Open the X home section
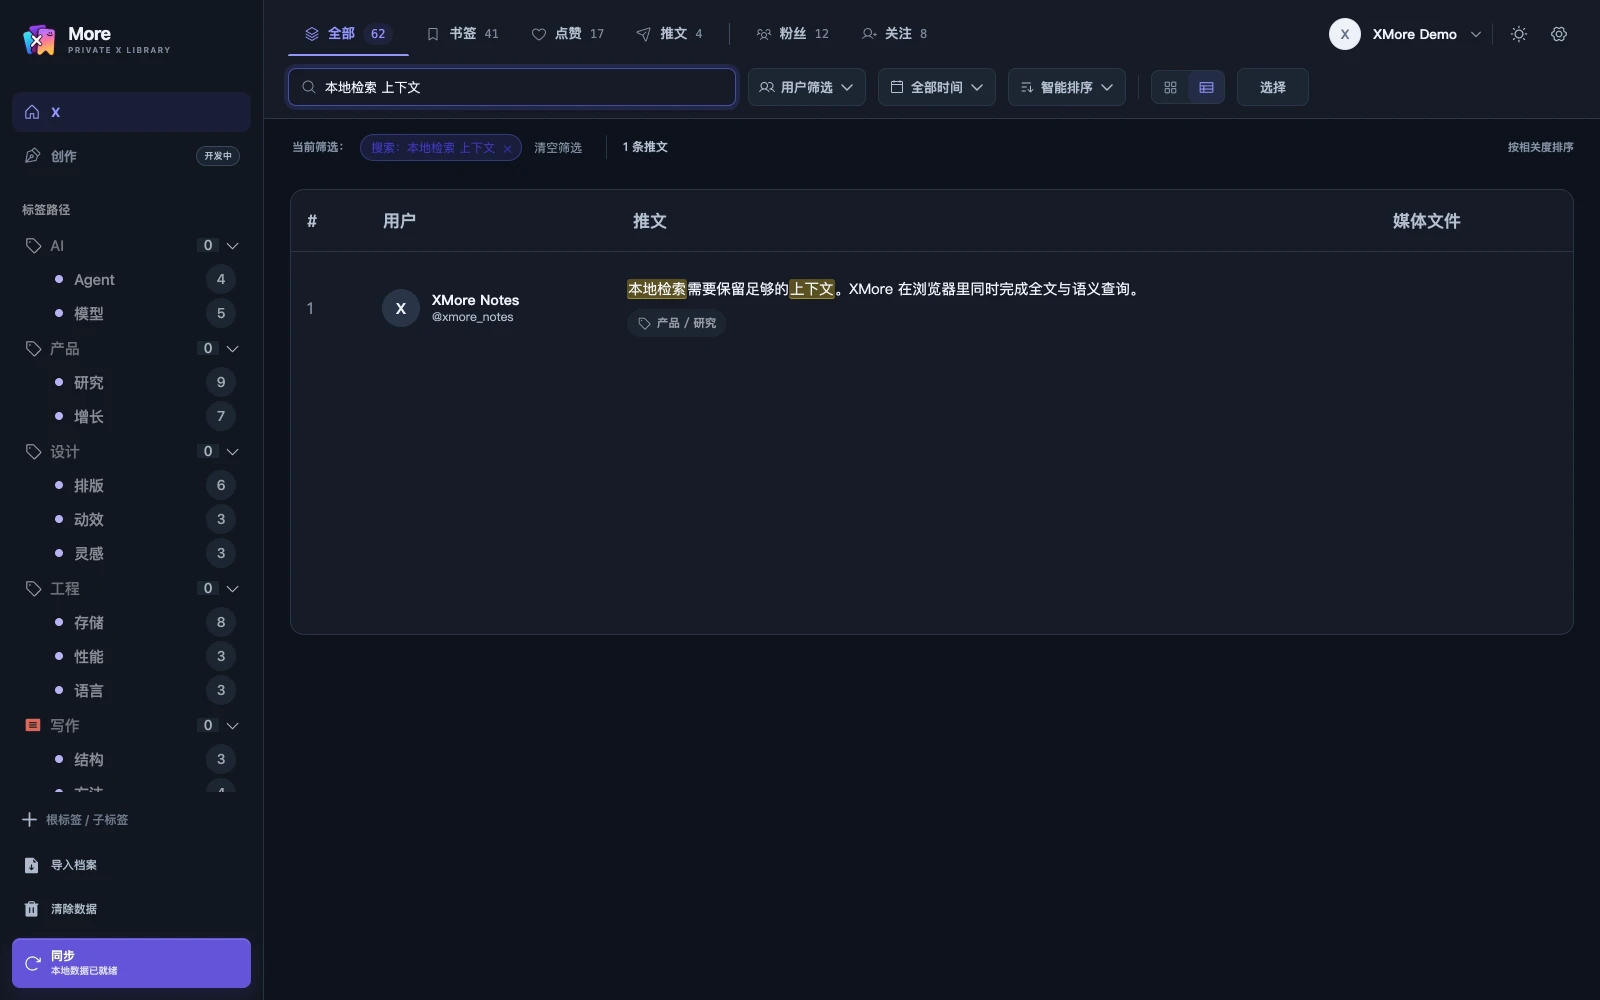1600x1000 pixels. 131,112
